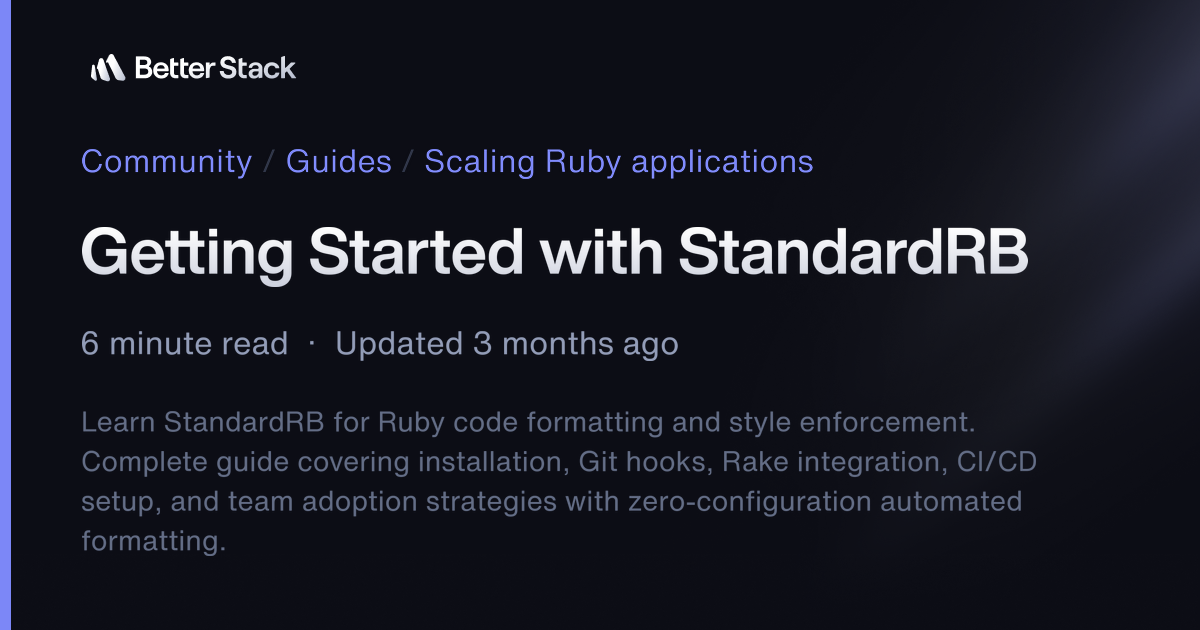This screenshot has width=1200, height=630.
Task: Click description line starting with setup, and team
Action: 551,501
